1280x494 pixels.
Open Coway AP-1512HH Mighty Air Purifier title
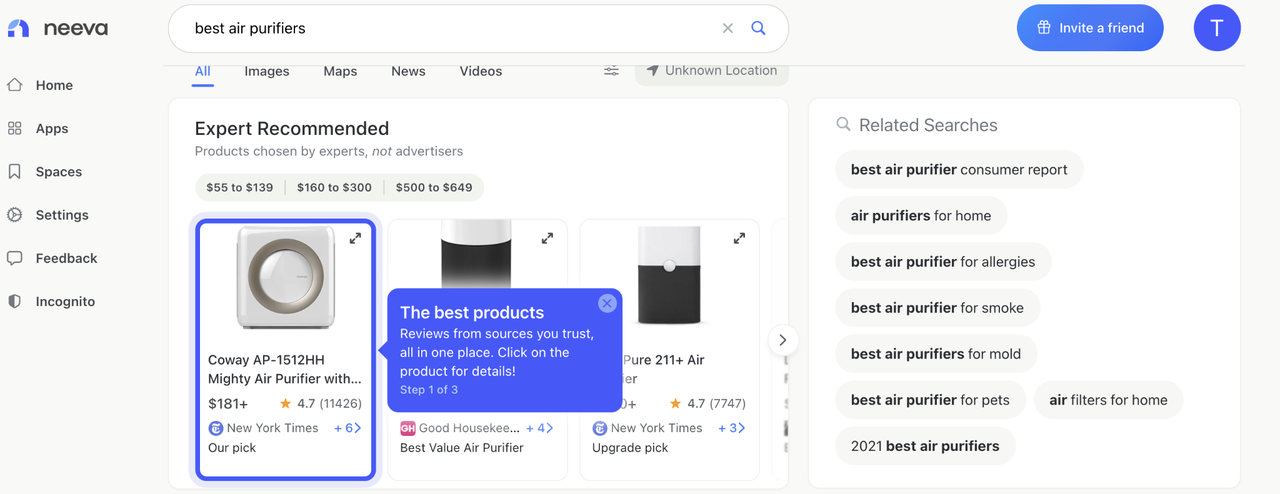[x=285, y=369]
